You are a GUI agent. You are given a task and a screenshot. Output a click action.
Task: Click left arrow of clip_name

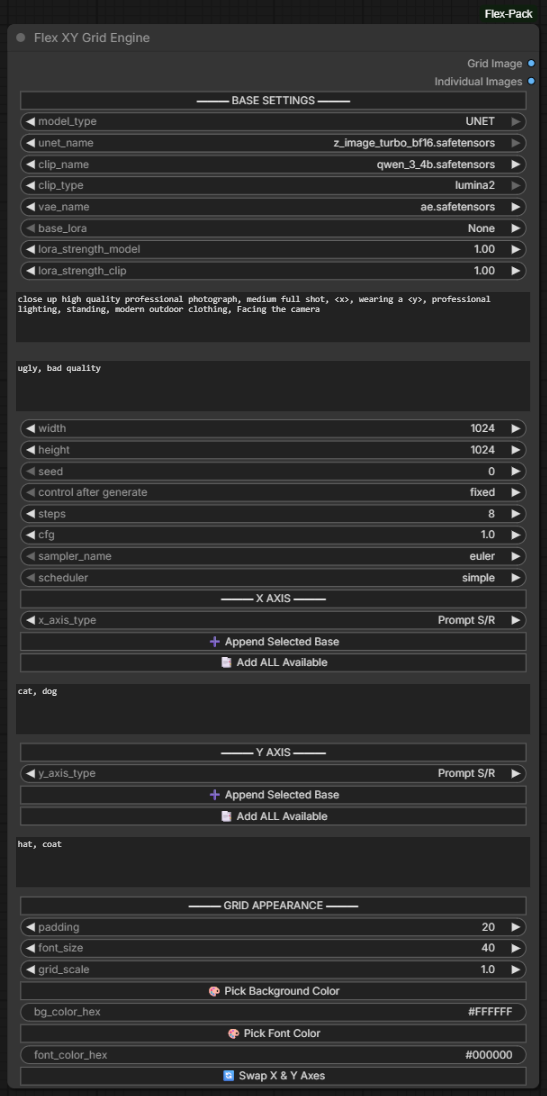[30, 164]
